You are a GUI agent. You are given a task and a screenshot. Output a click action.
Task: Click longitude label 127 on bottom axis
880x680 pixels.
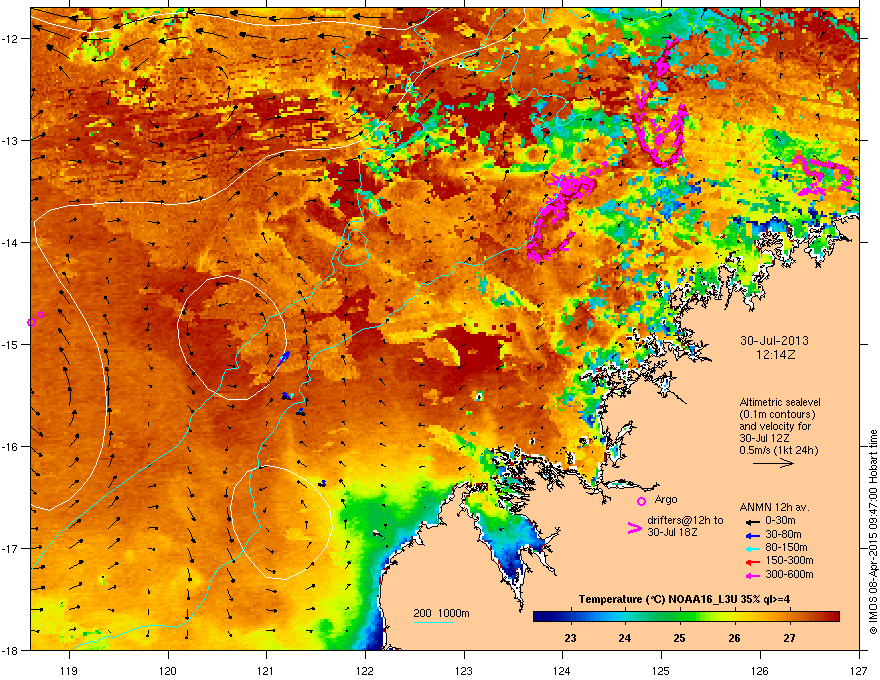pyautogui.click(x=859, y=670)
